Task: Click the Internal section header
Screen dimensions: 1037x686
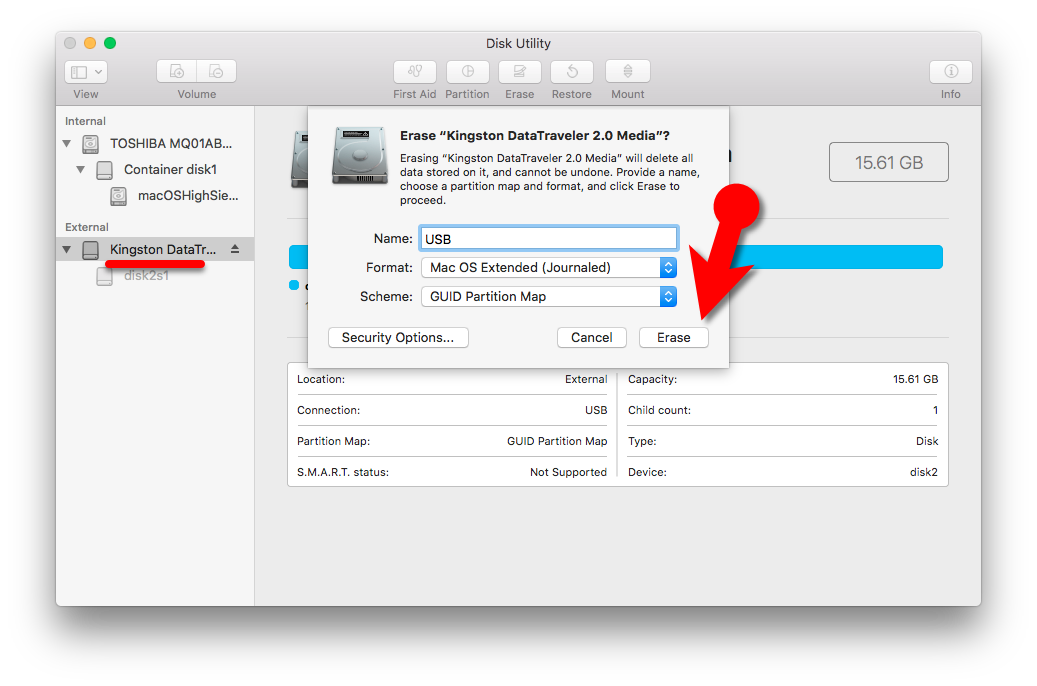Action: coord(85,121)
